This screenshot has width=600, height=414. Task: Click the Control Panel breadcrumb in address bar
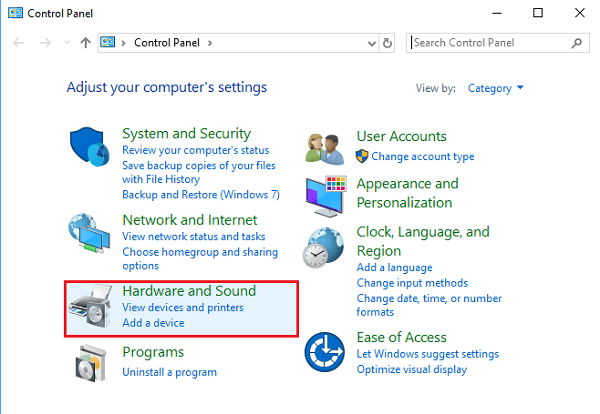coord(167,43)
